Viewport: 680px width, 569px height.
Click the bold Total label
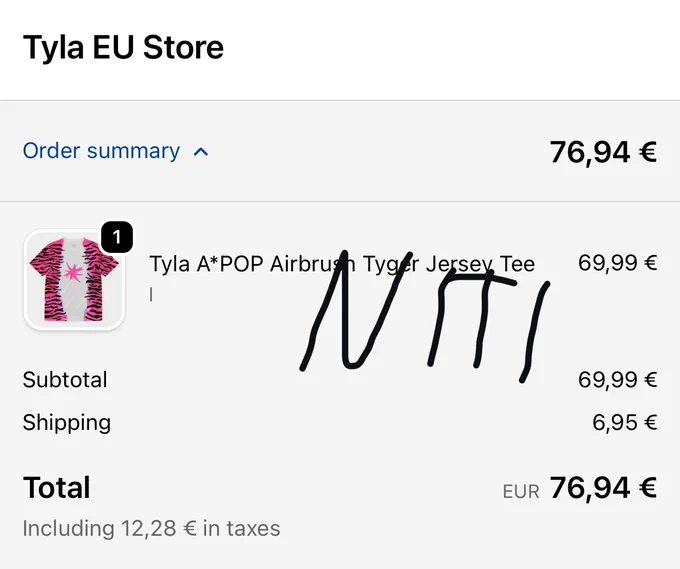(x=56, y=487)
